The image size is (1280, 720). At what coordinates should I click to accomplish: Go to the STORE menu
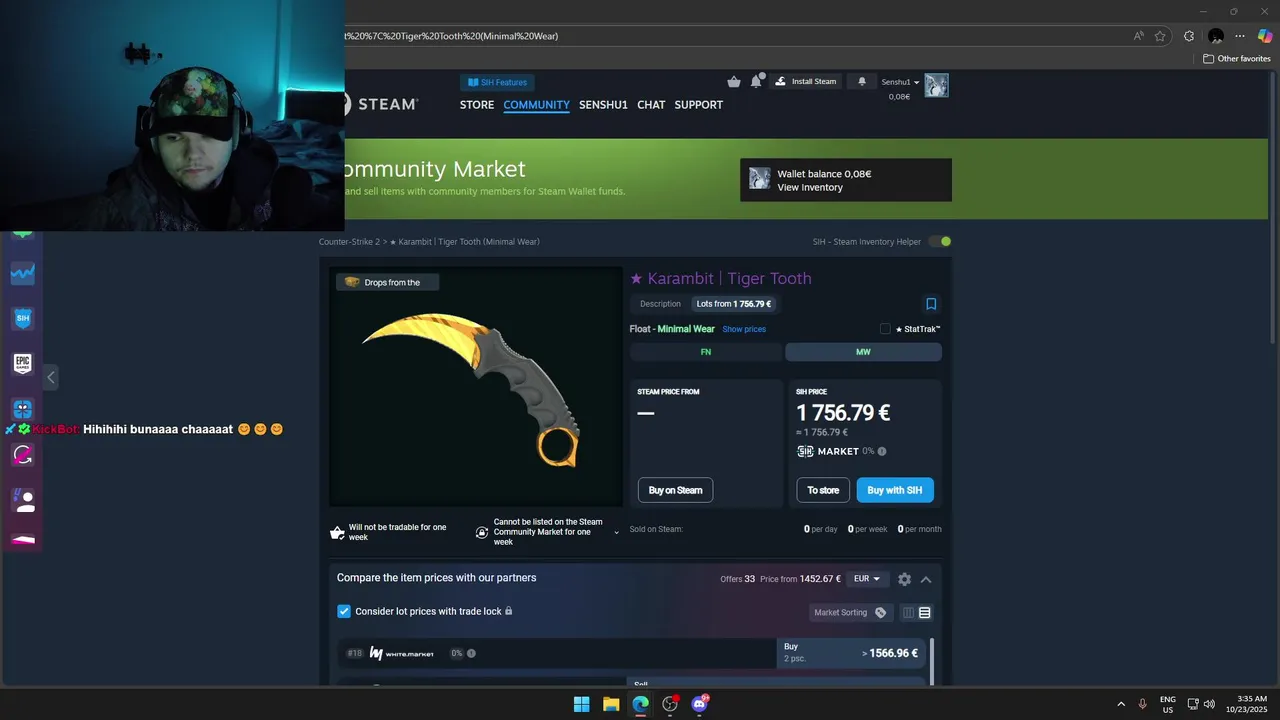477,105
